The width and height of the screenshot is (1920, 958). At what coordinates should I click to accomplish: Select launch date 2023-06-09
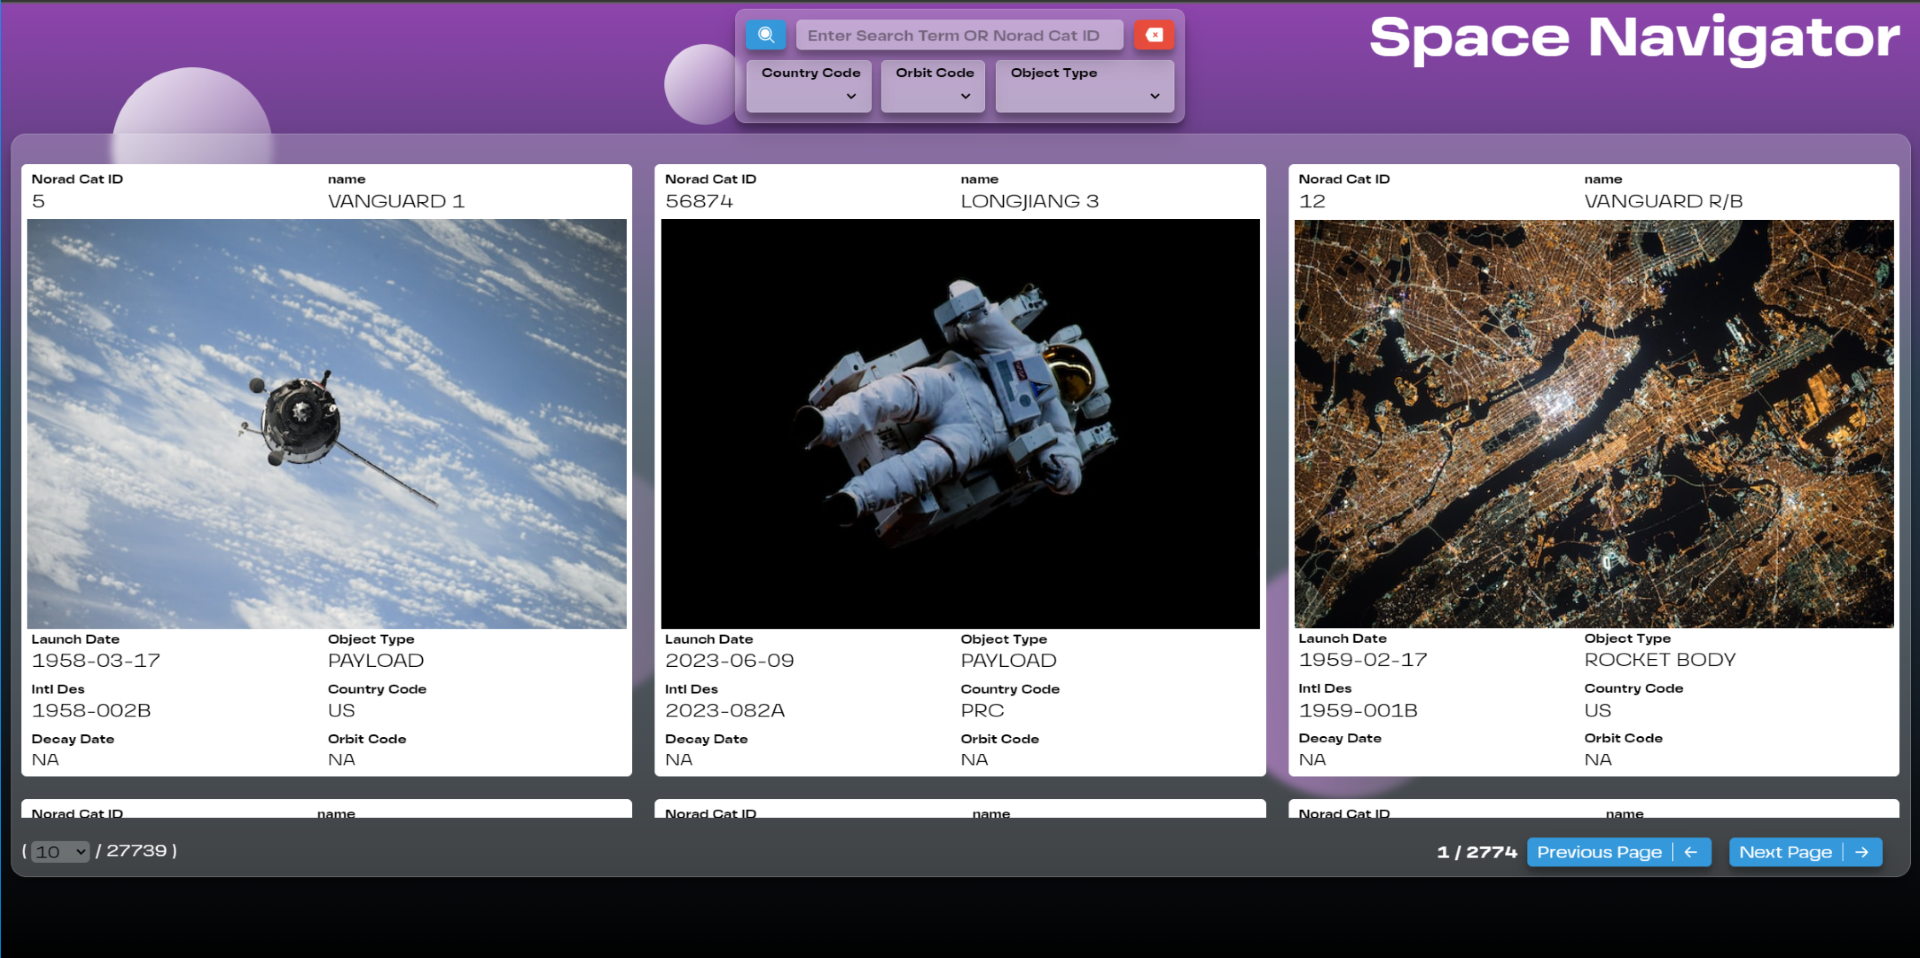pyautogui.click(x=730, y=661)
